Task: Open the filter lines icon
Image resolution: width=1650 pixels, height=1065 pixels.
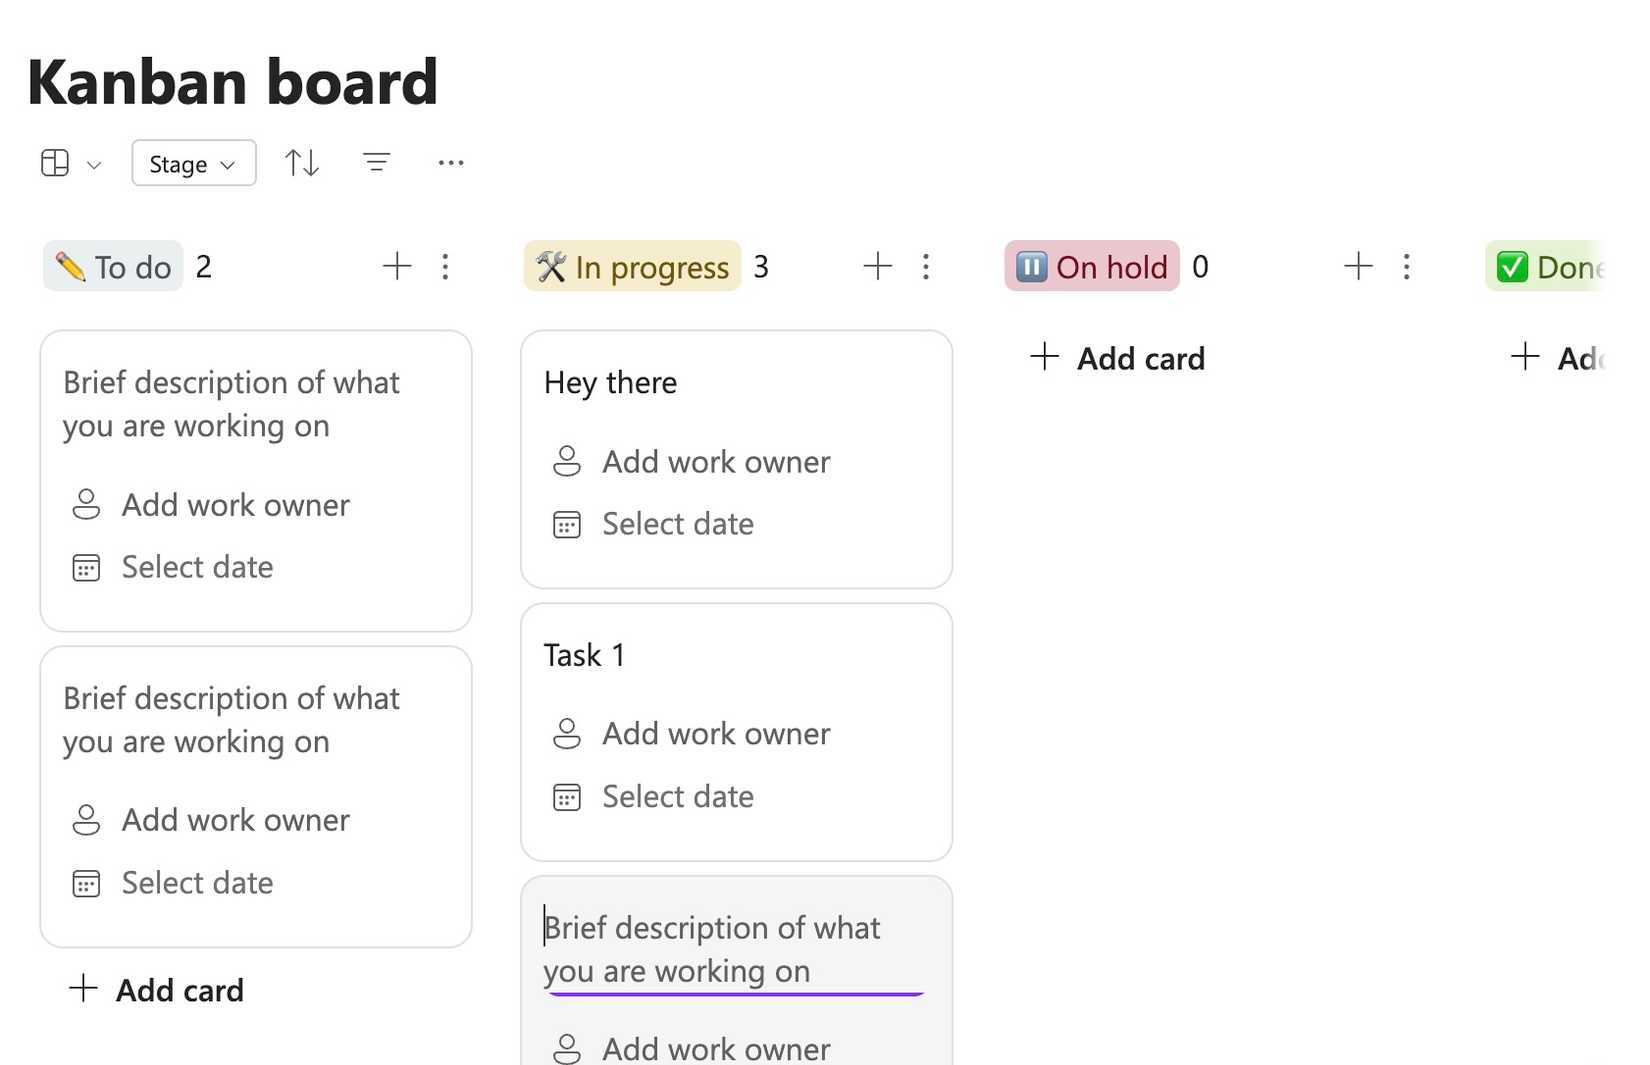Action: coord(376,162)
